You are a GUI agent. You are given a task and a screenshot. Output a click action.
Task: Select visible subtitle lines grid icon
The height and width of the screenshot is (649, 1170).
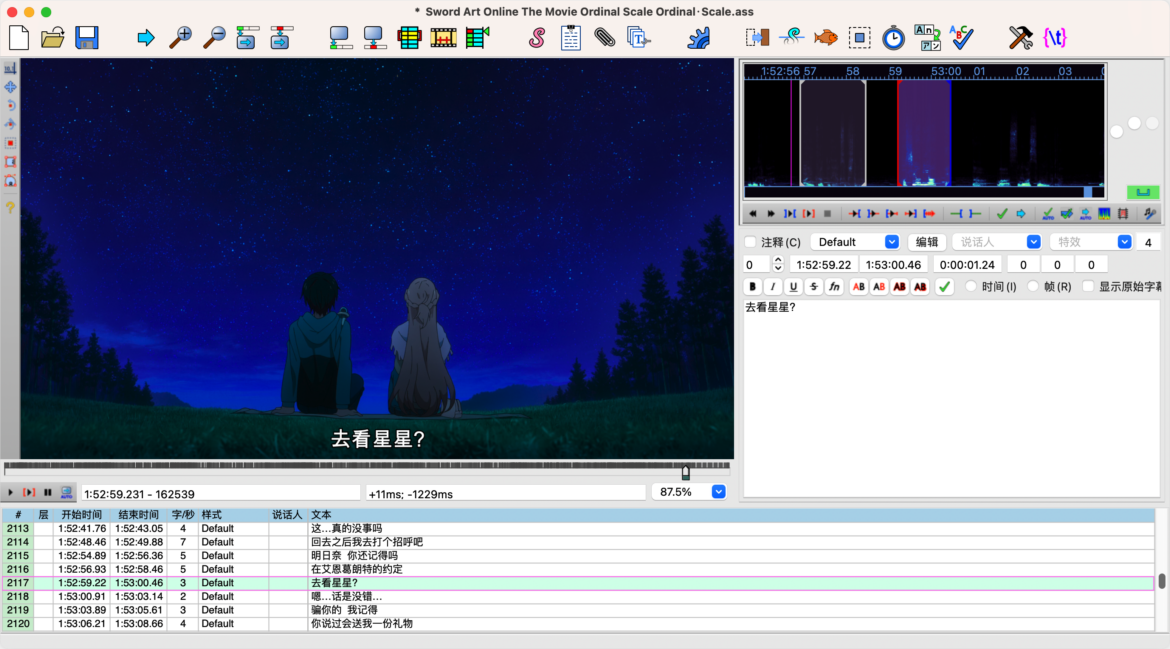tap(409, 37)
